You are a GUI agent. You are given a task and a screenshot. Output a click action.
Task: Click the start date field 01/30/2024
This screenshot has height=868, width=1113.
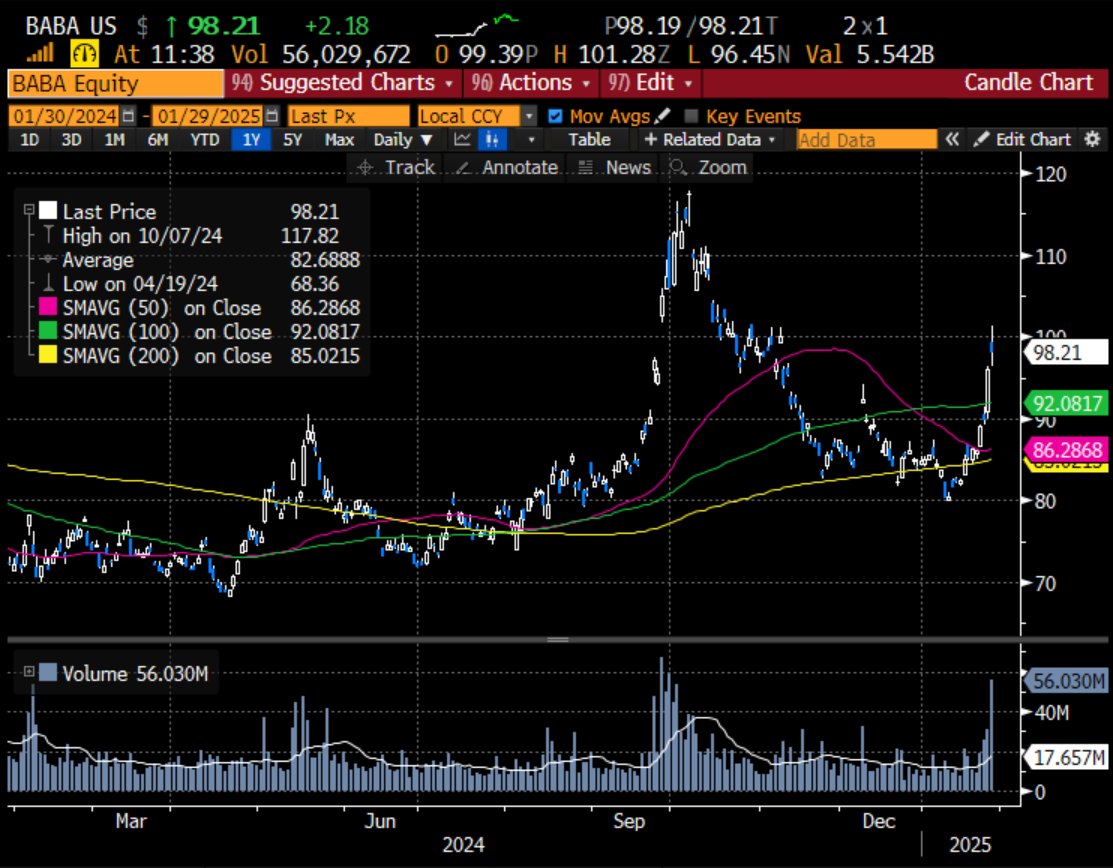pos(65,116)
